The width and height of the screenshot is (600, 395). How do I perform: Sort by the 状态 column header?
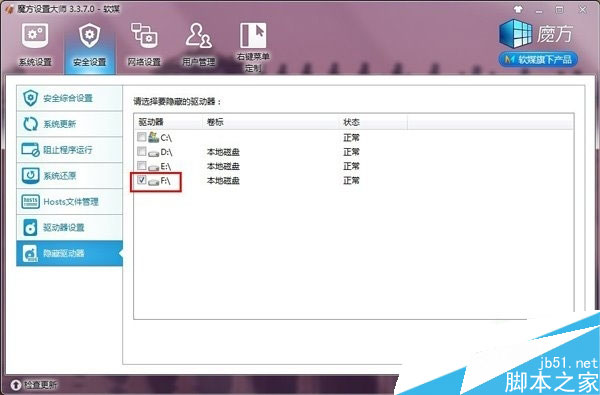point(373,122)
